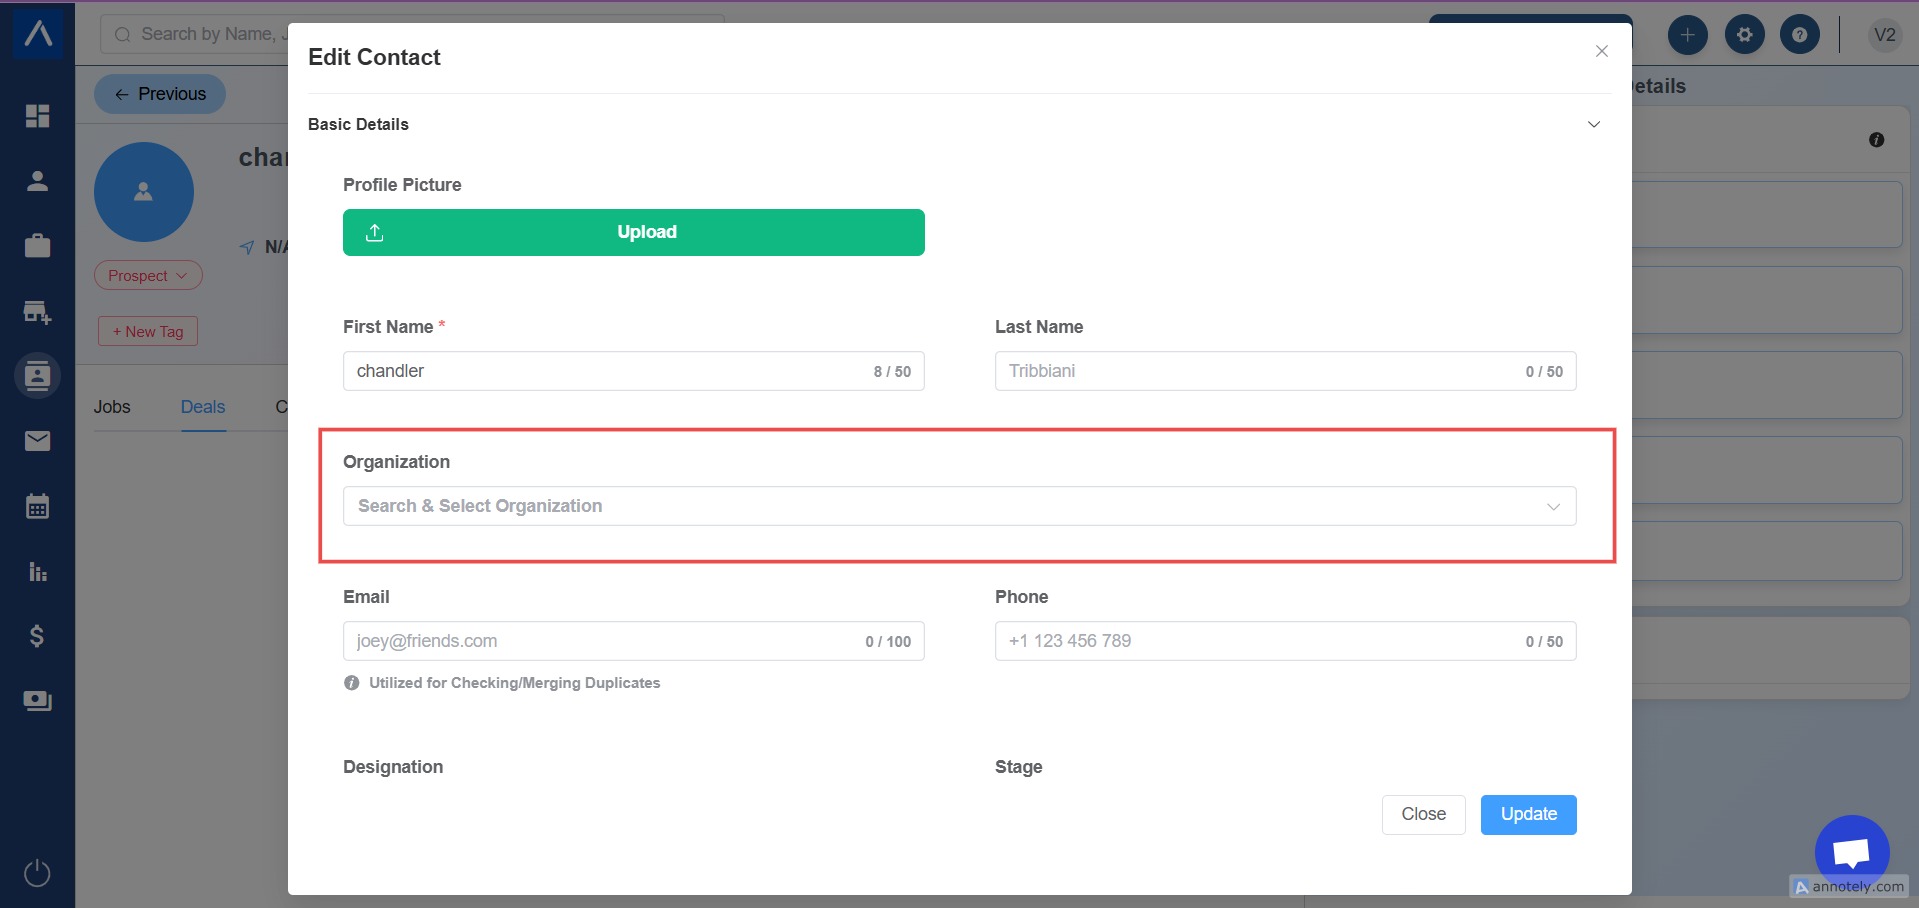Close the Edit Contact dialog with X

pyautogui.click(x=1602, y=51)
